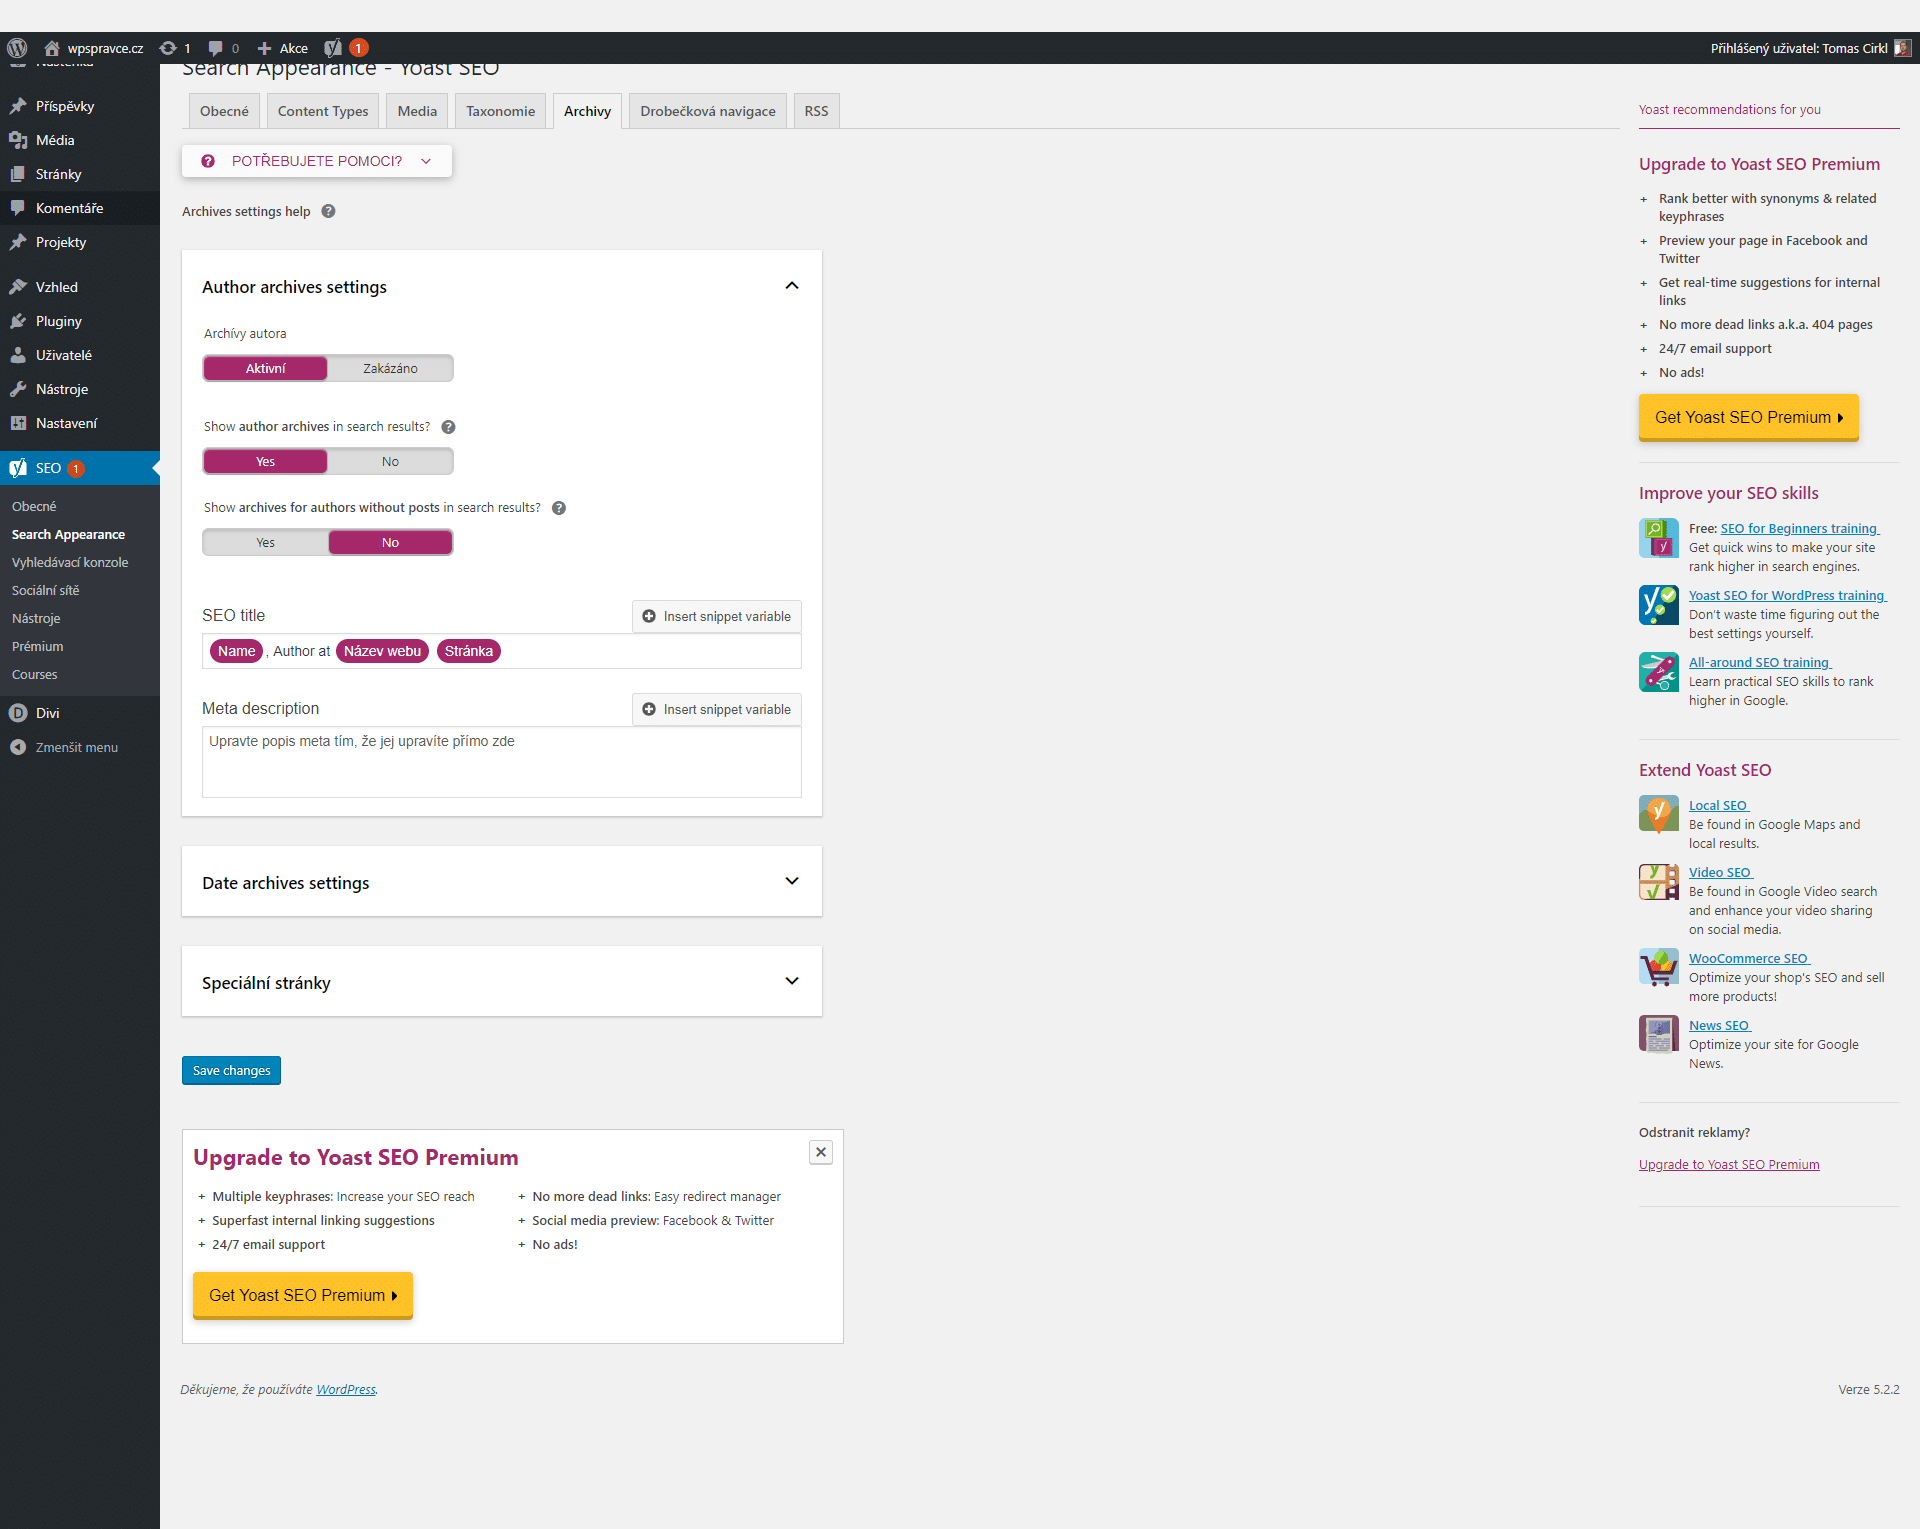Screen dimensions: 1920x1529
Task: Click help icon for authors without posts question
Action: point(559,508)
